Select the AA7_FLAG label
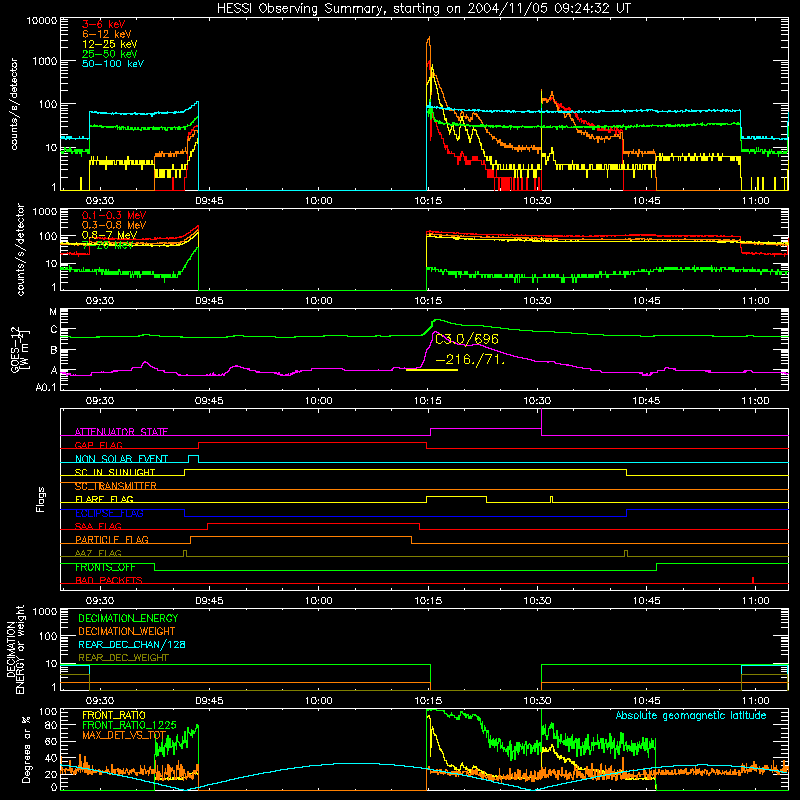 [98, 553]
